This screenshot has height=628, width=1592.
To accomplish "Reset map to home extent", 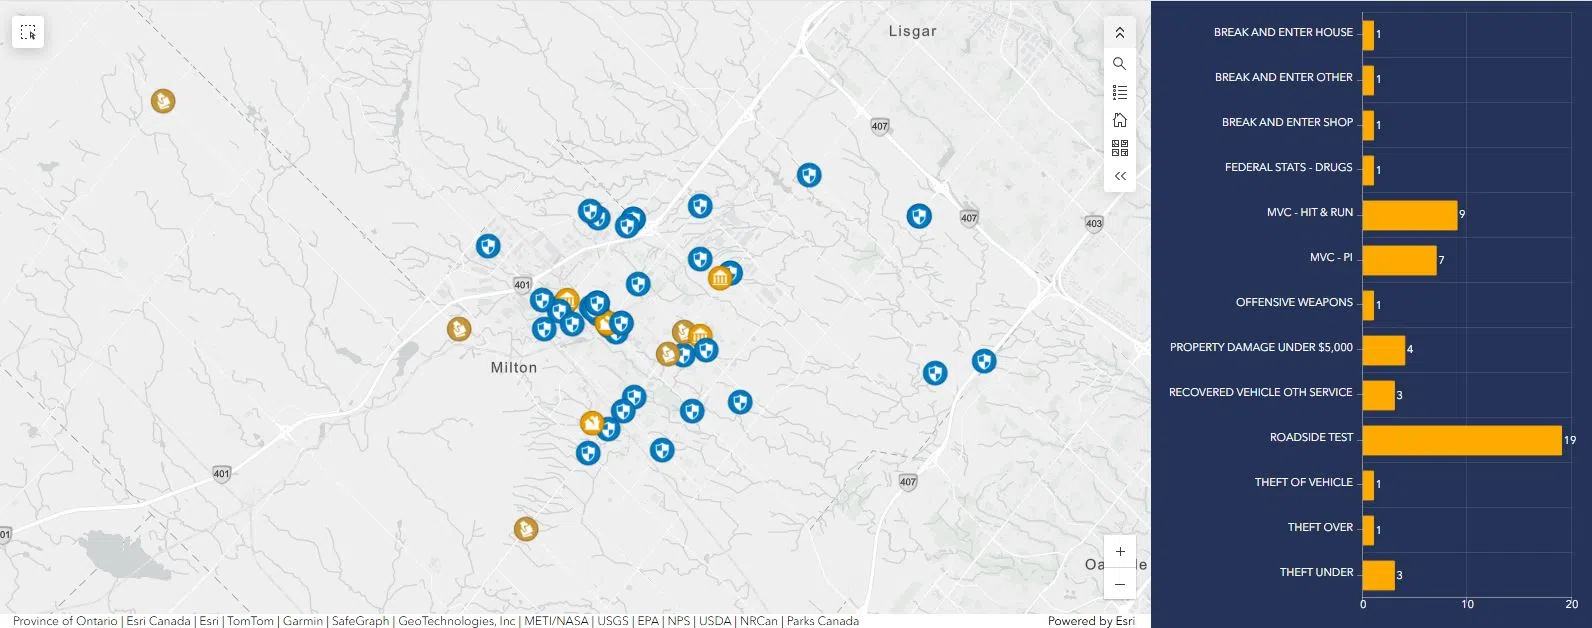I will pyautogui.click(x=1119, y=121).
